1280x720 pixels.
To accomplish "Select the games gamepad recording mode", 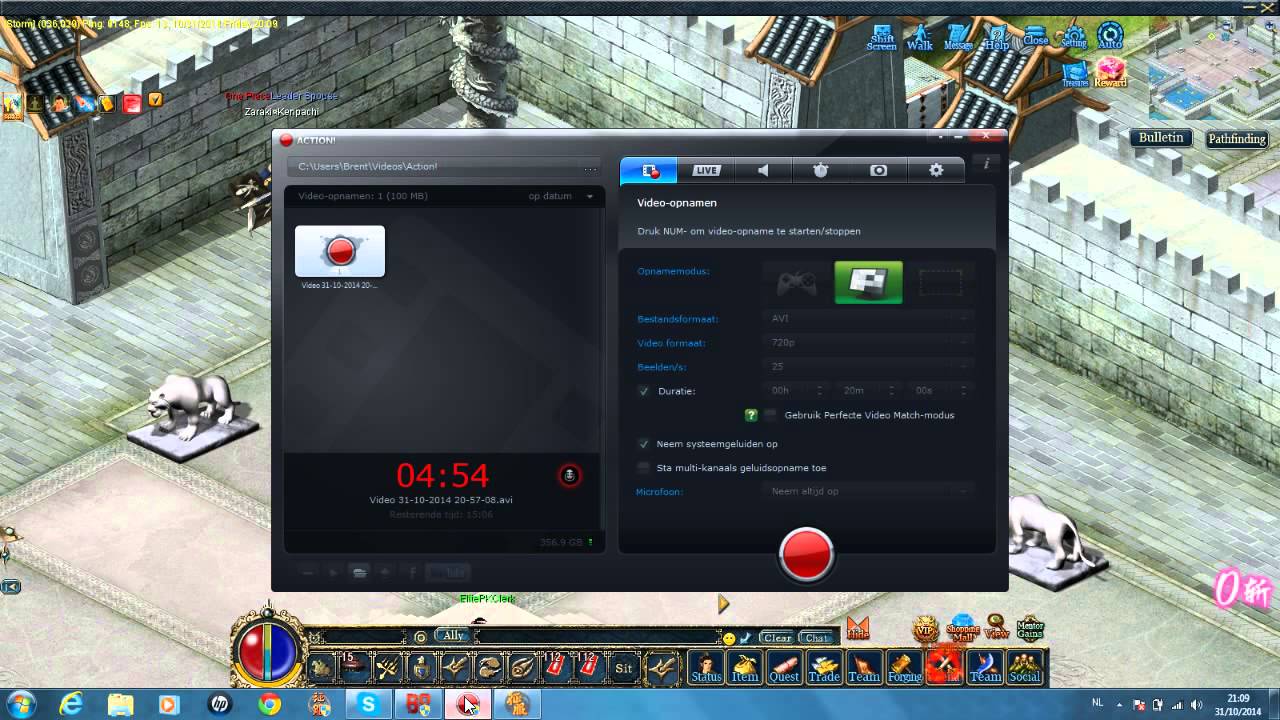I will [x=797, y=283].
